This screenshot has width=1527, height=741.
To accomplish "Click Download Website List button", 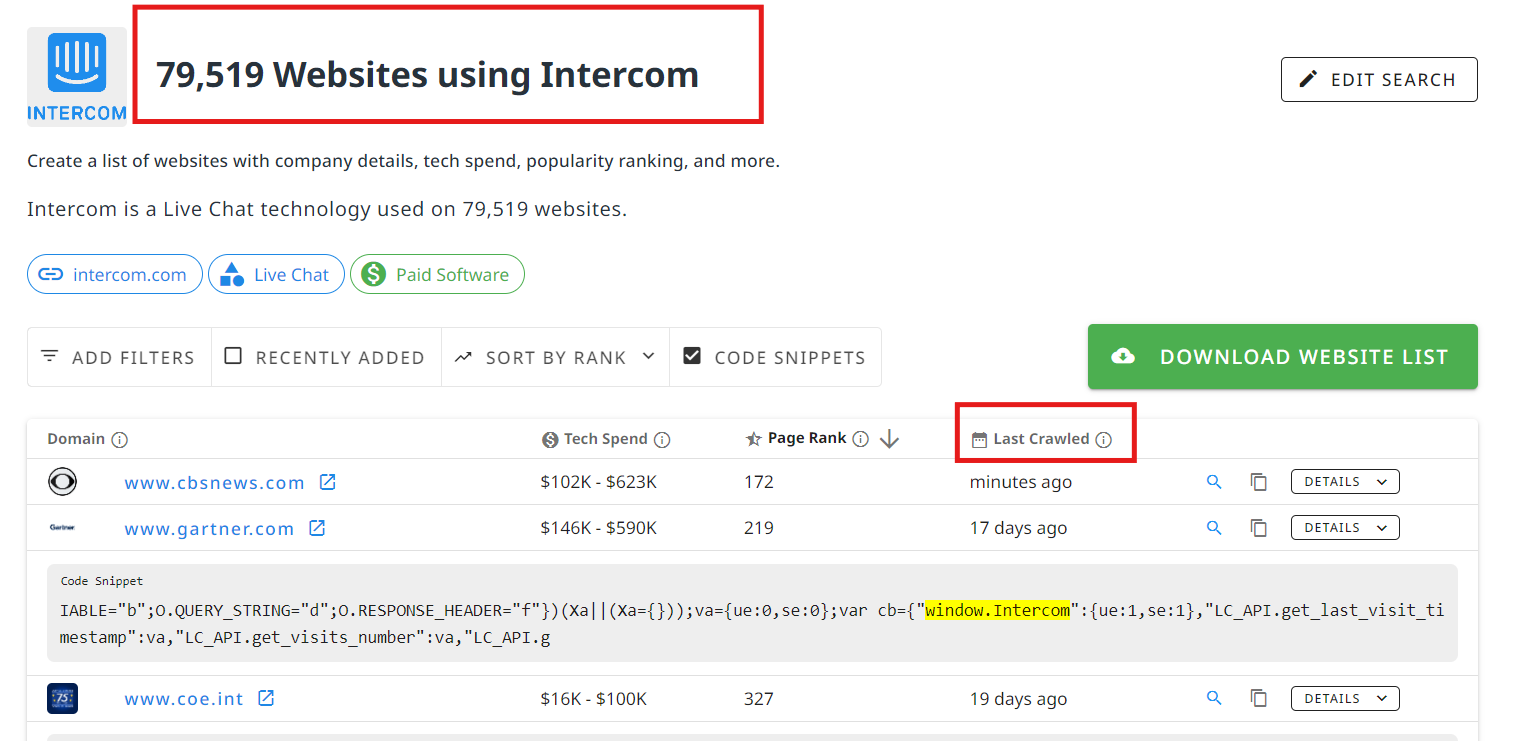I will [x=1283, y=357].
